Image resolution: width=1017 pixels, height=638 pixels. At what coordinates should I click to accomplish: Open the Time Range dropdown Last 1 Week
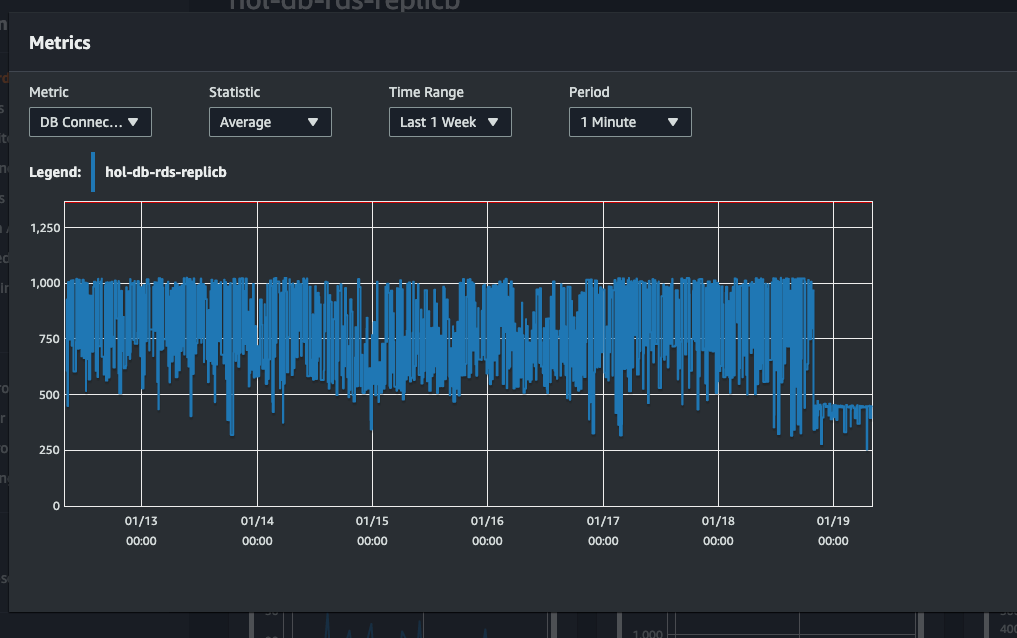click(x=450, y=122)
